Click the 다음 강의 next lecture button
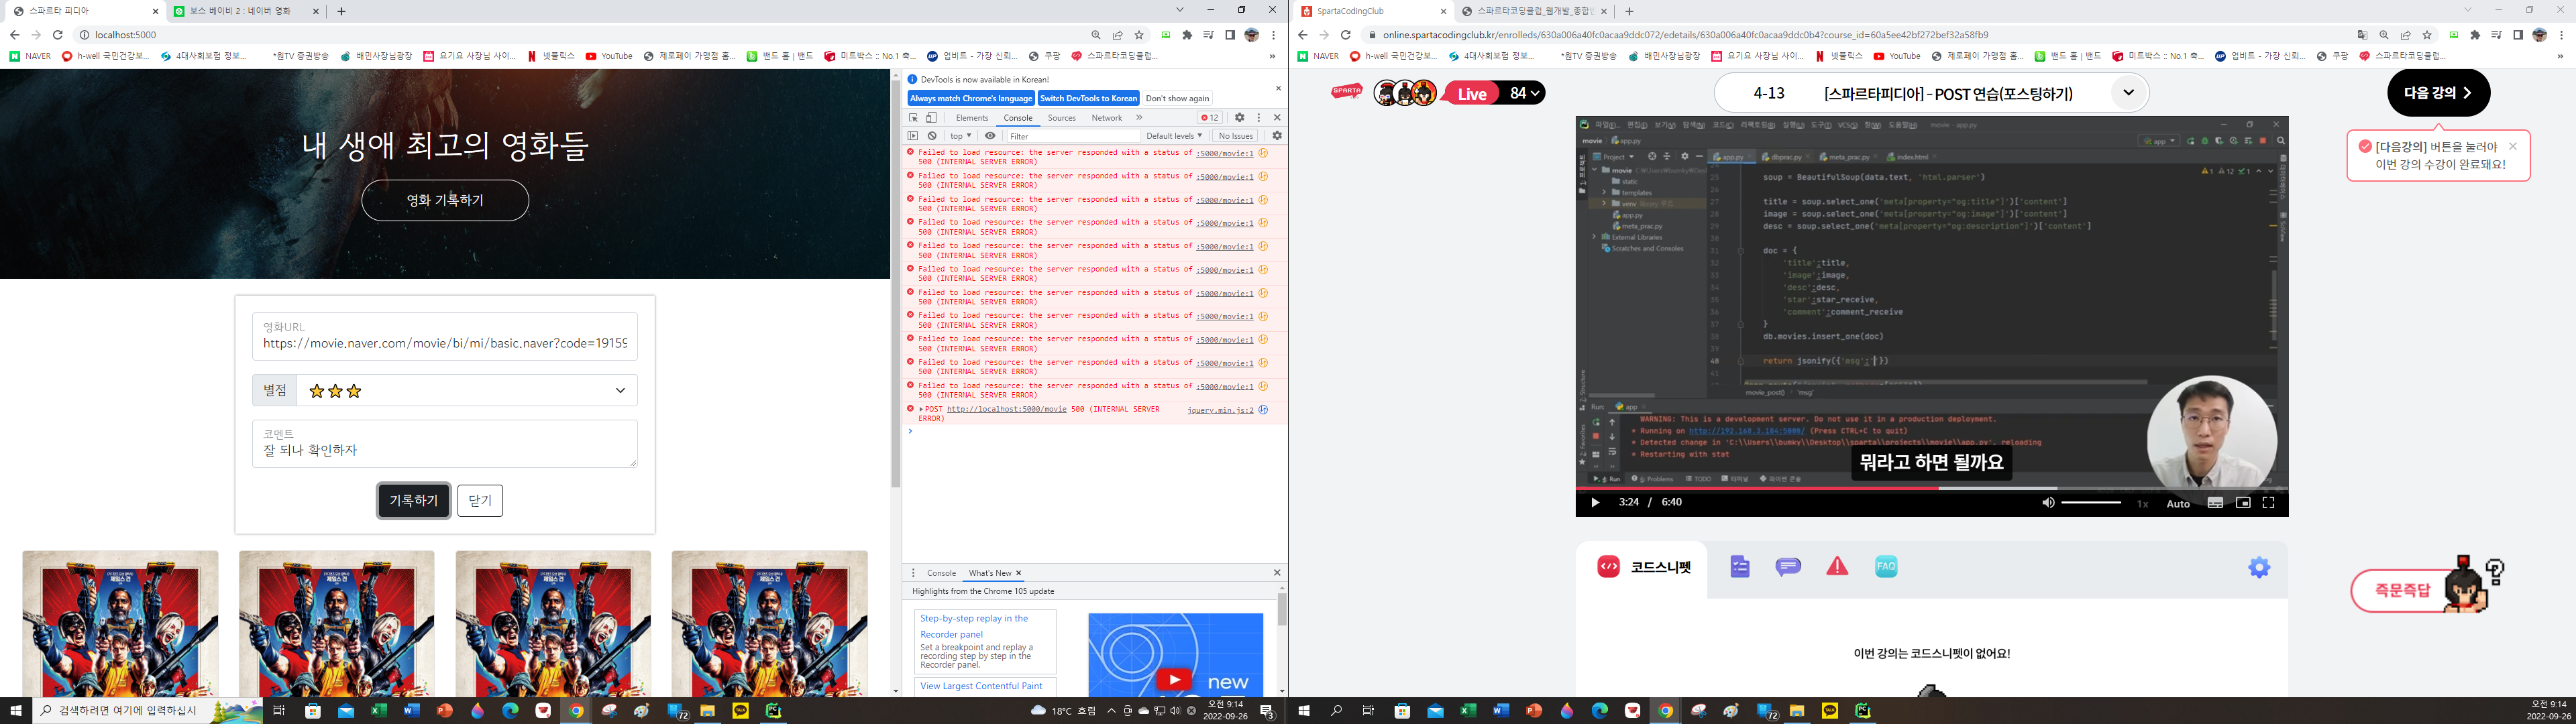 (x=2437, y=93)
